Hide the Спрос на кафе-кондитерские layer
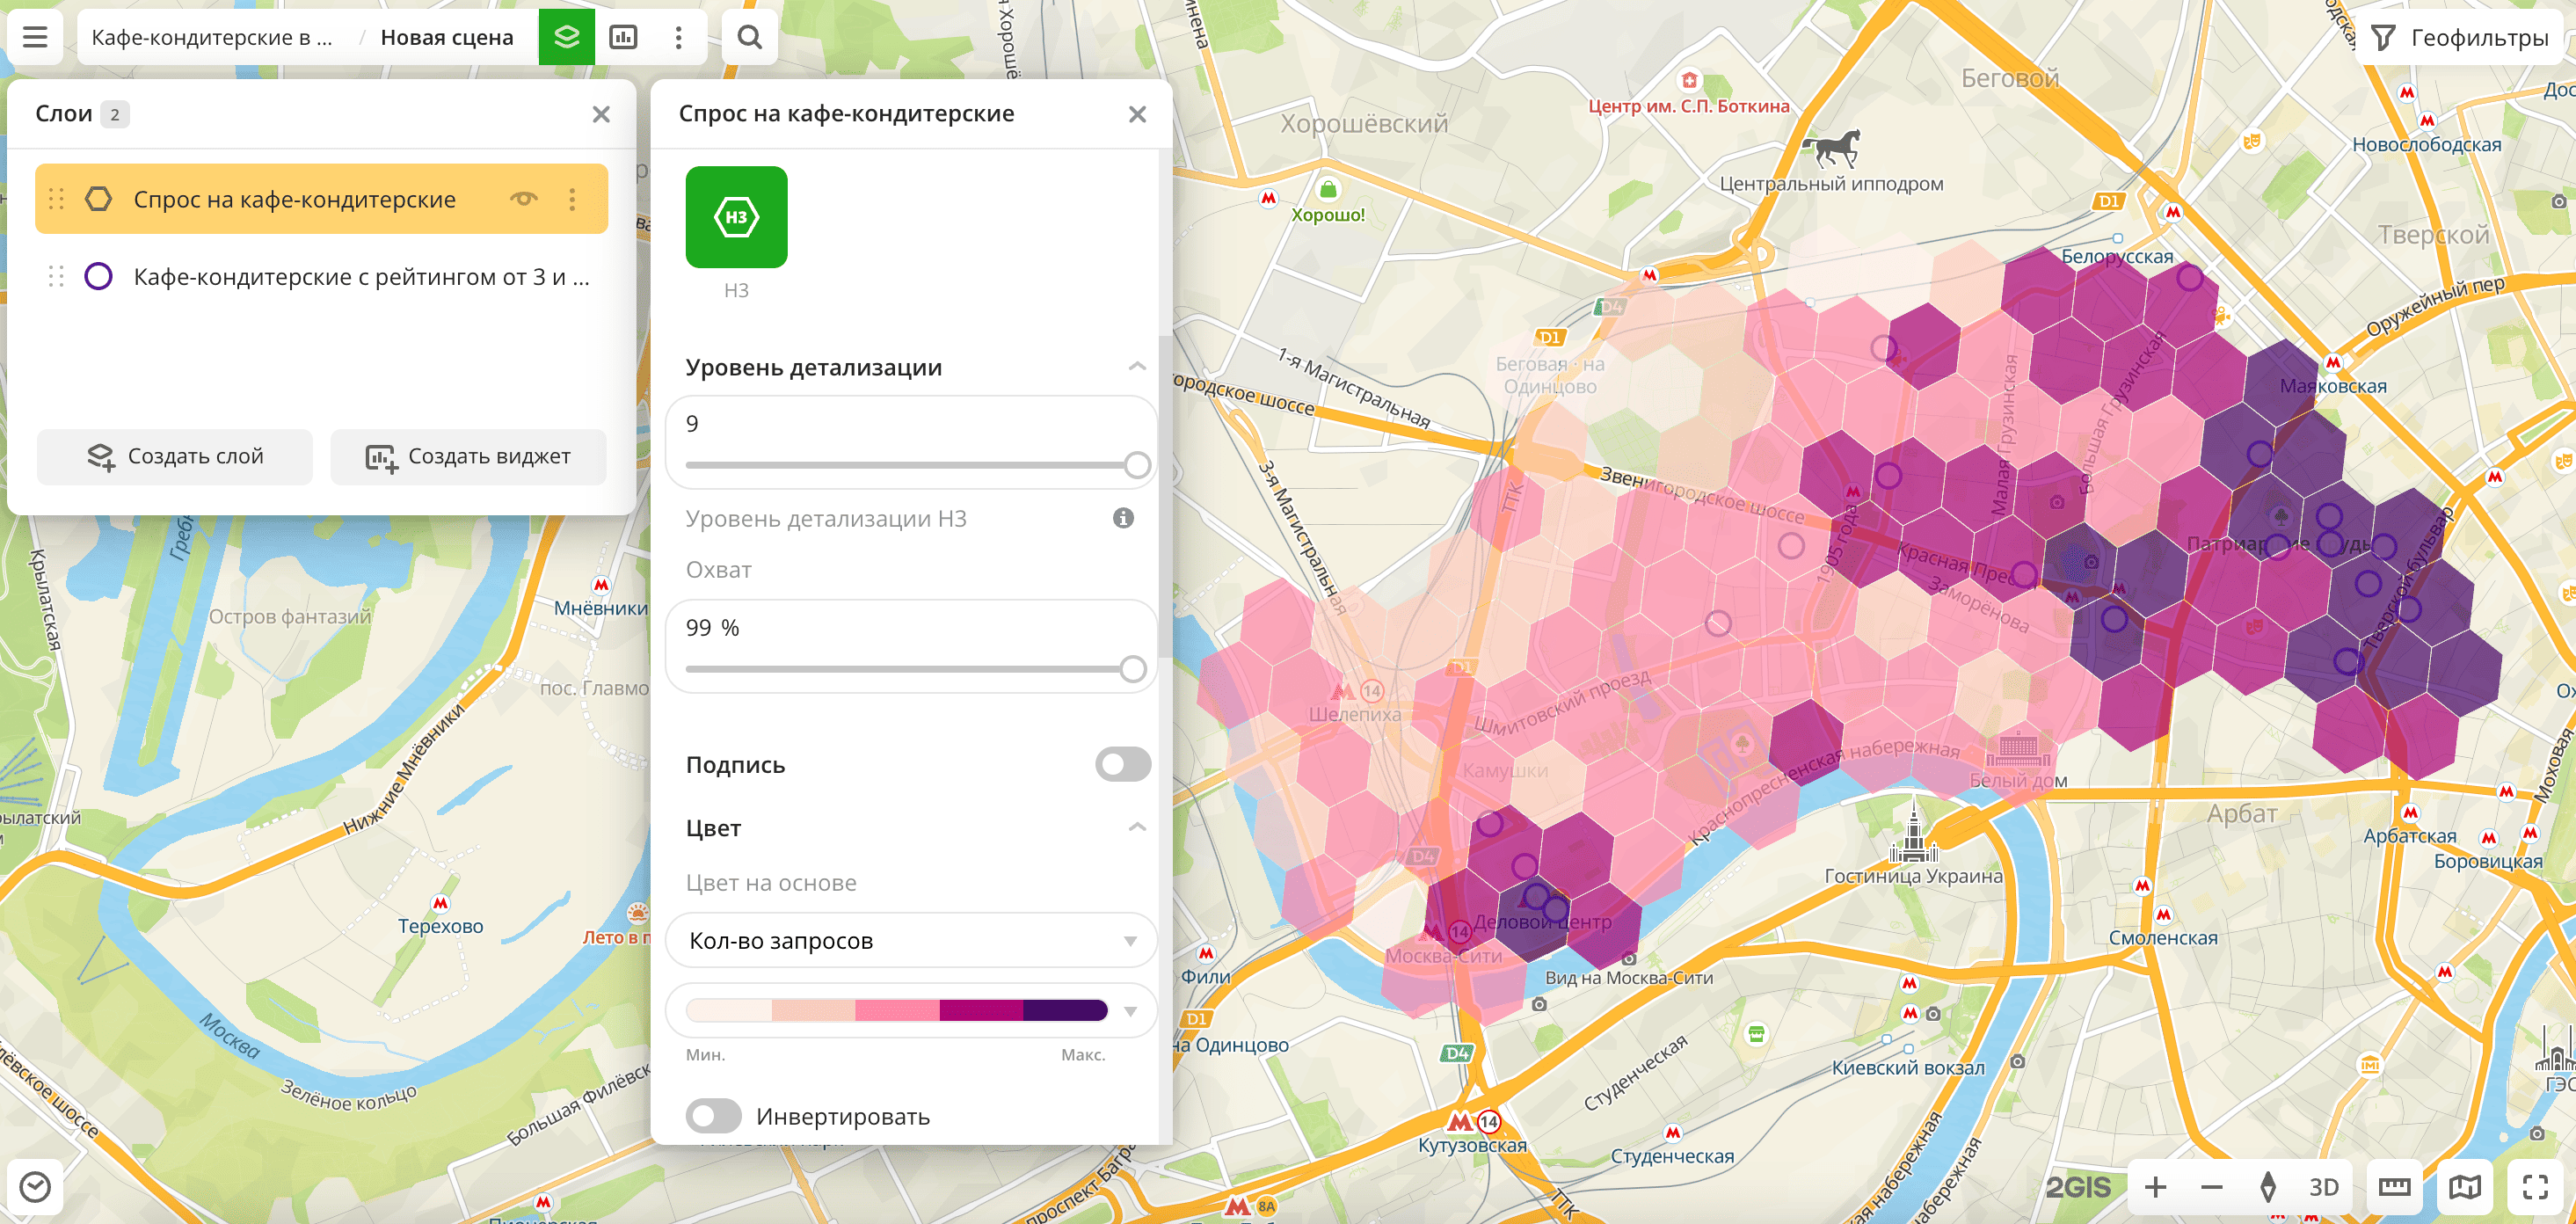The width and height of the screenshot is (2576, 1224). click(x=523, y=199)
